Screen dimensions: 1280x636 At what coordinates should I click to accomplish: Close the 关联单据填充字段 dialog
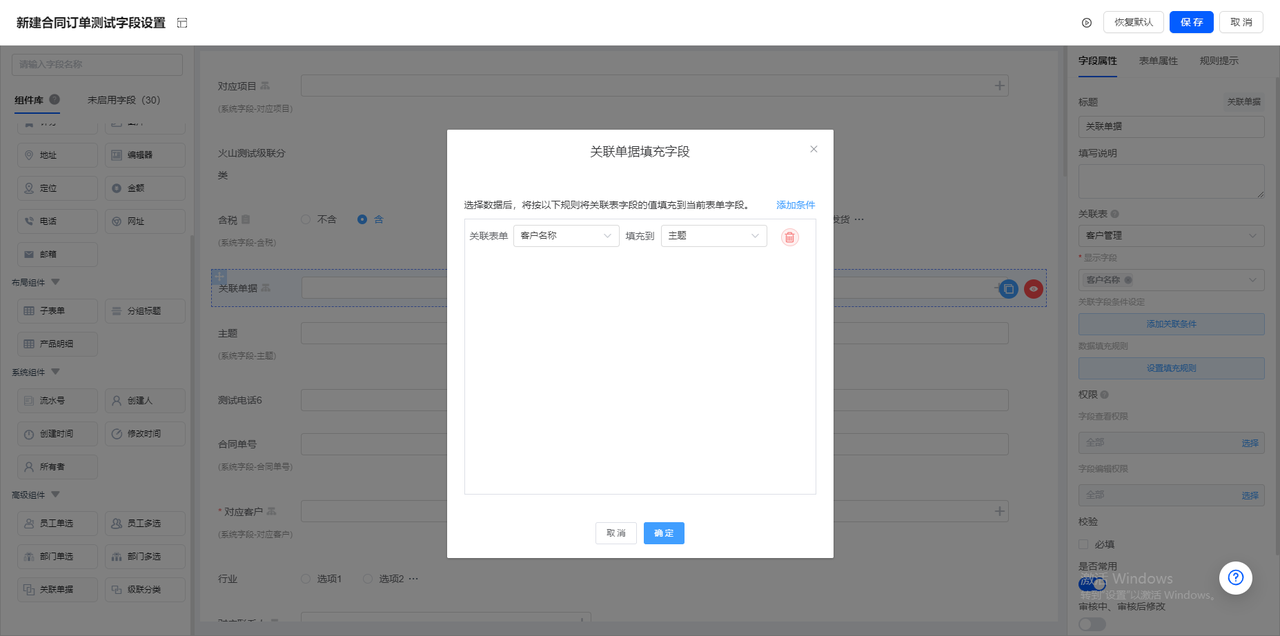coord(813,149)
